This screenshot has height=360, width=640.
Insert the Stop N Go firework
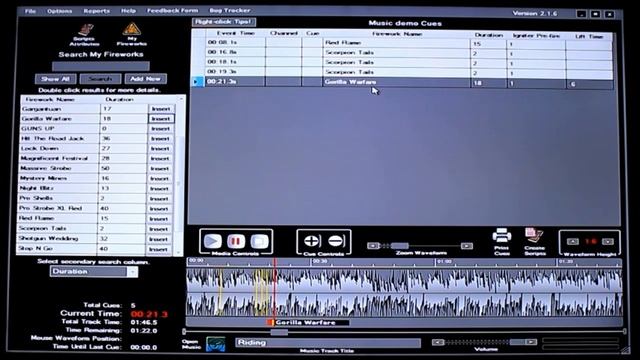[158, 249]
